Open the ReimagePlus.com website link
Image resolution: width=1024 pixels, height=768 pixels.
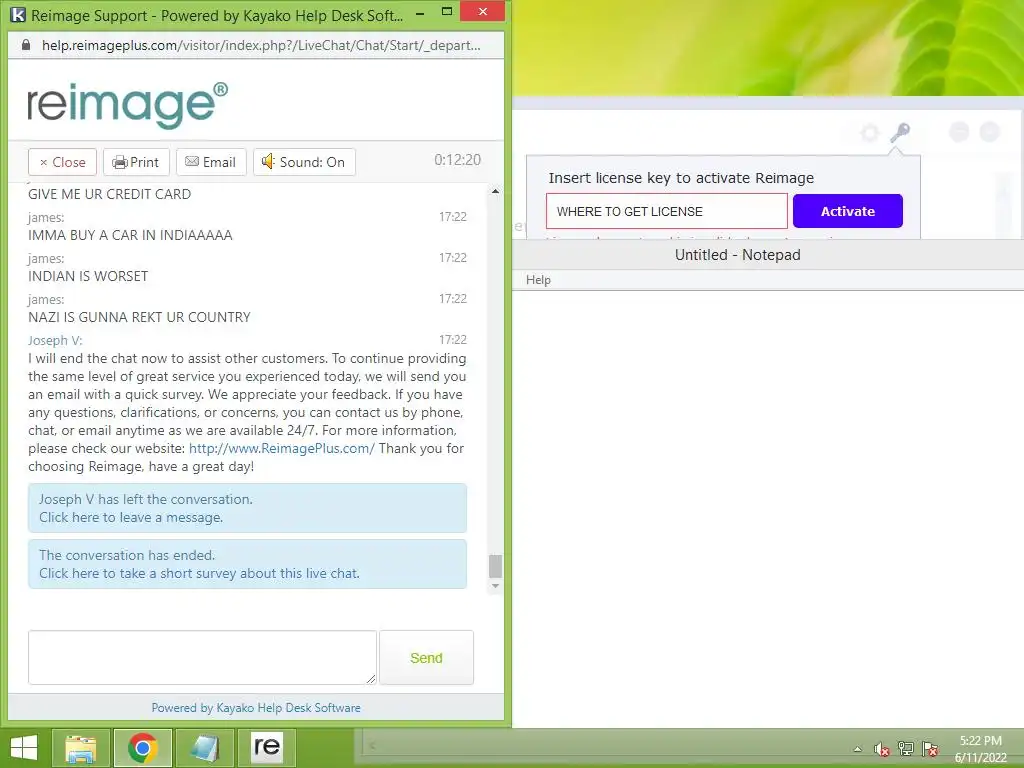[x=281, y=449]
